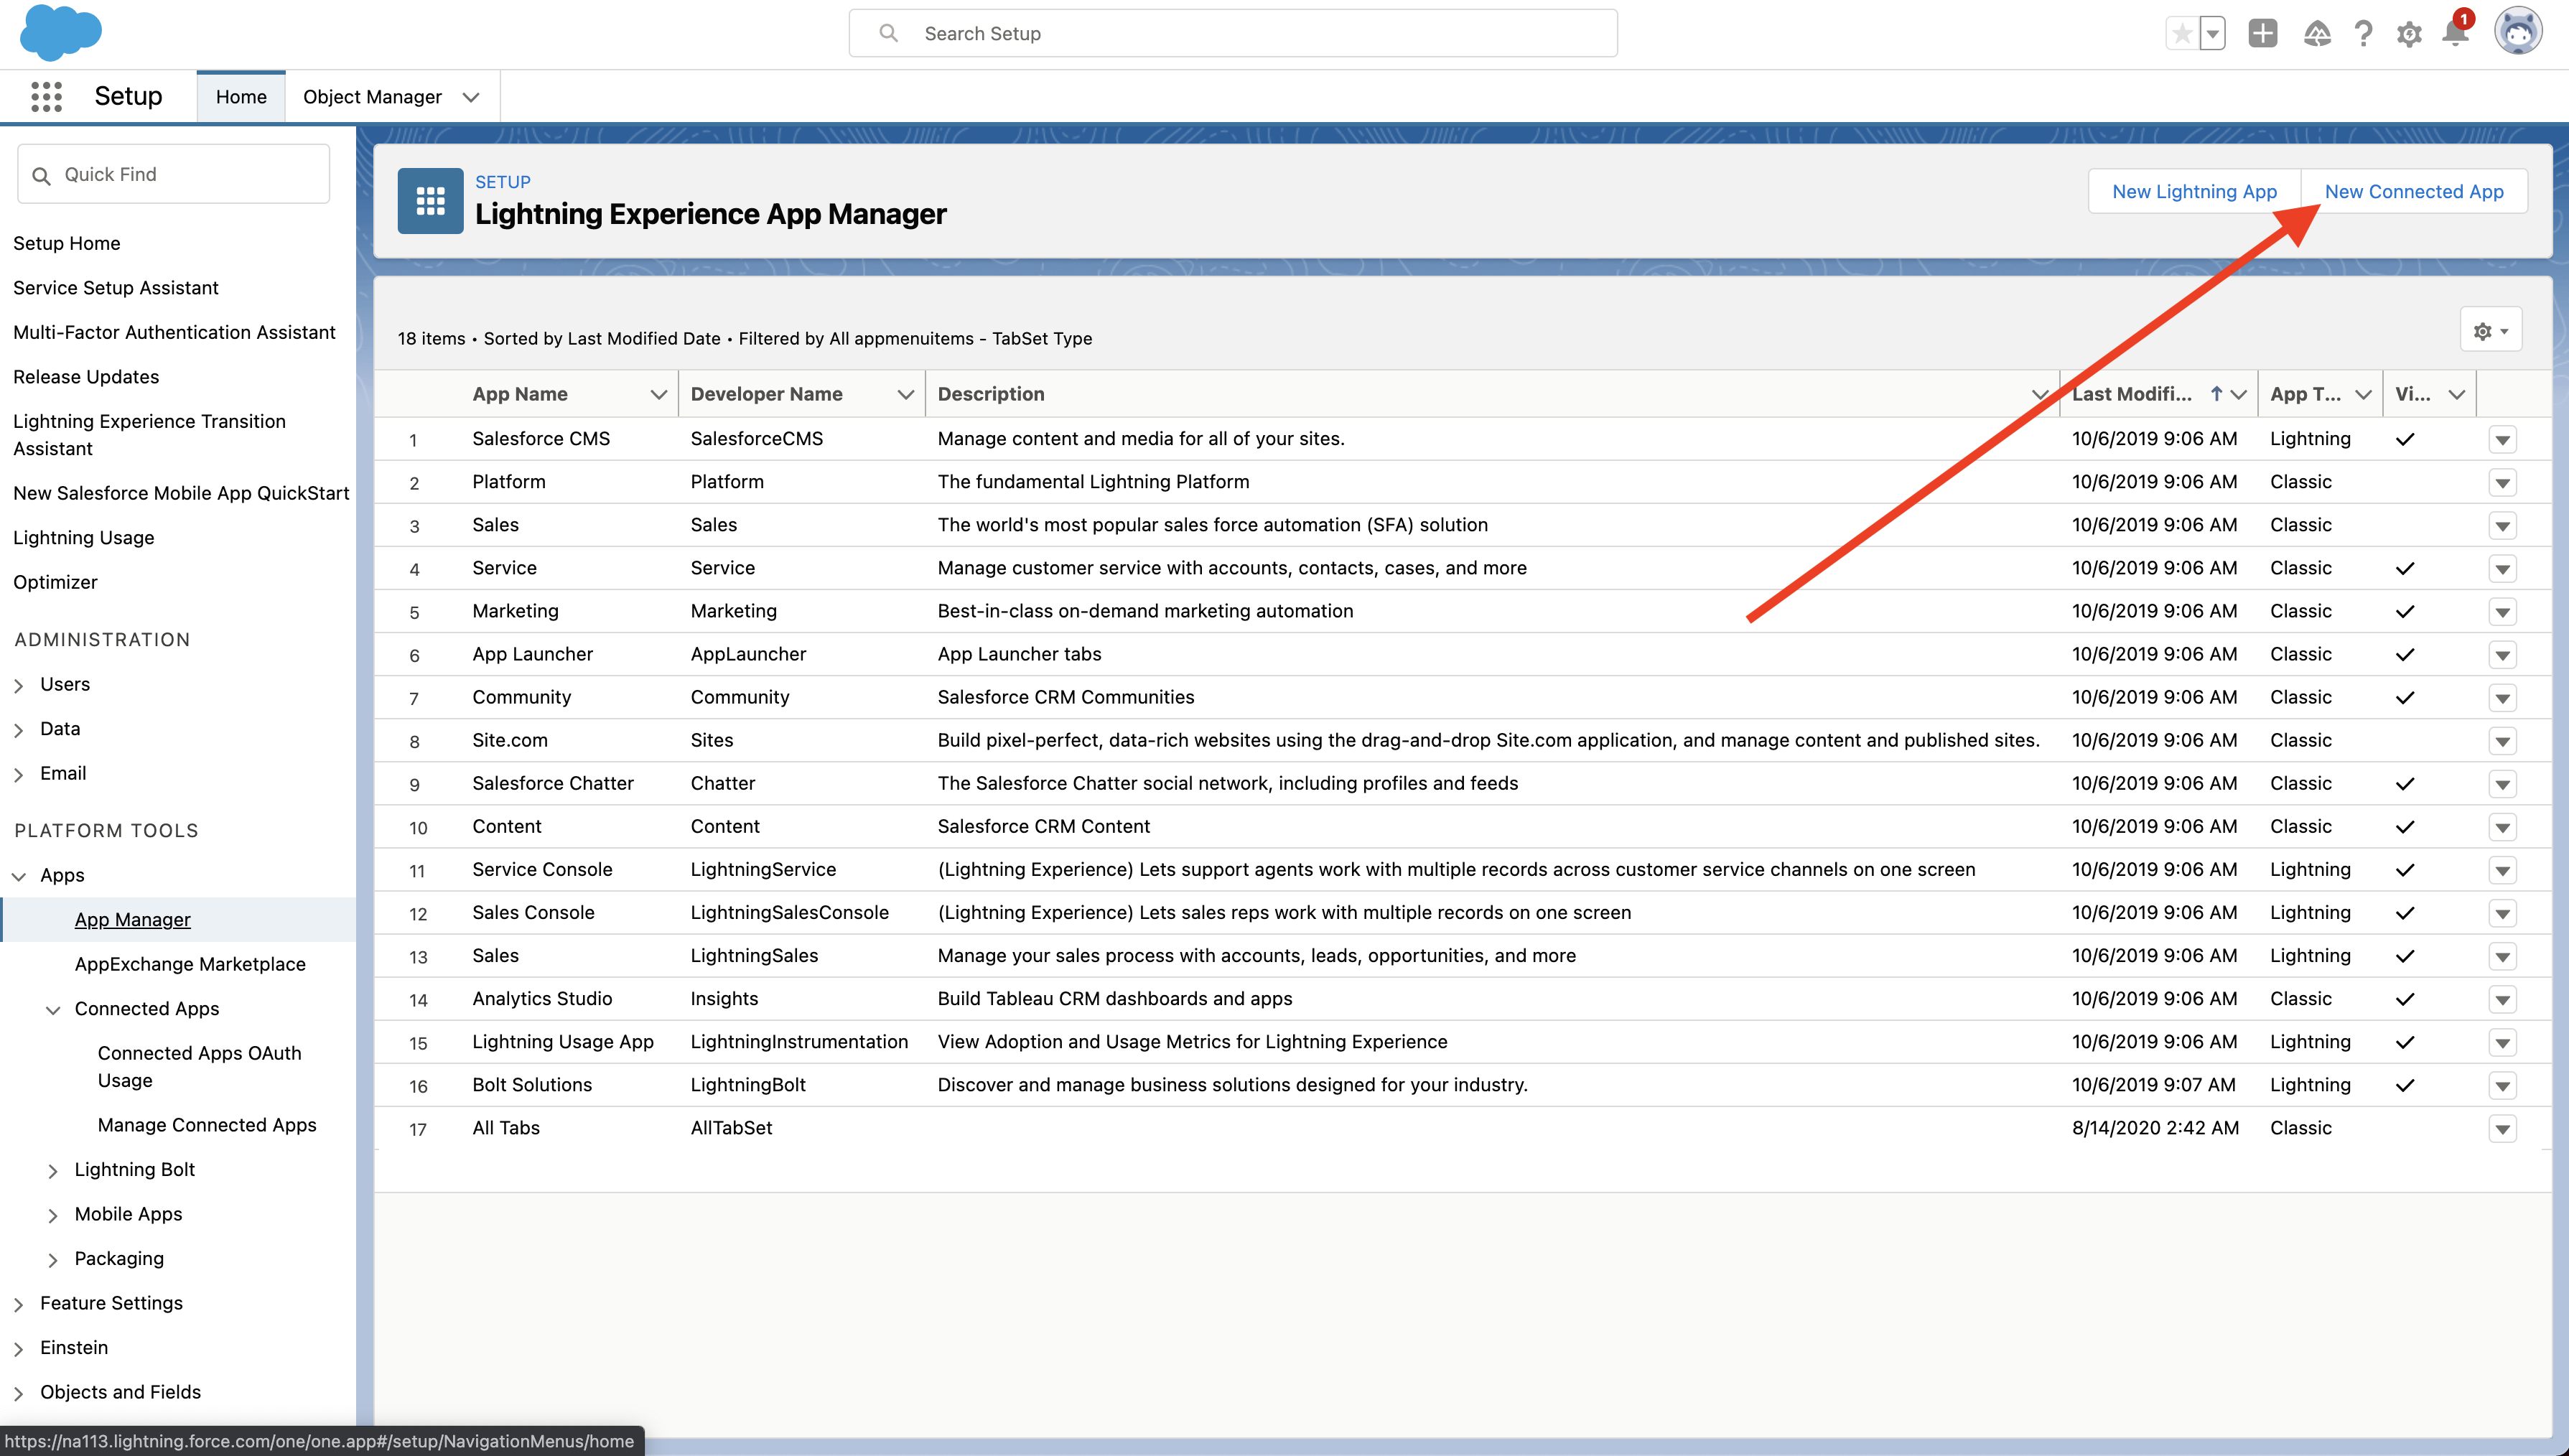Open Release Updates link
Image resolution: width=2569 pixels, height=1456 pixels.
86,377
